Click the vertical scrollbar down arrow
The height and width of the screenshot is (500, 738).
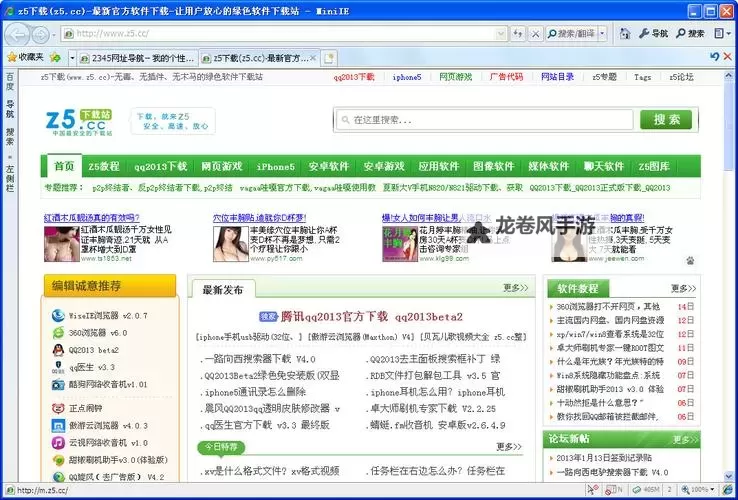click(729, 476)
